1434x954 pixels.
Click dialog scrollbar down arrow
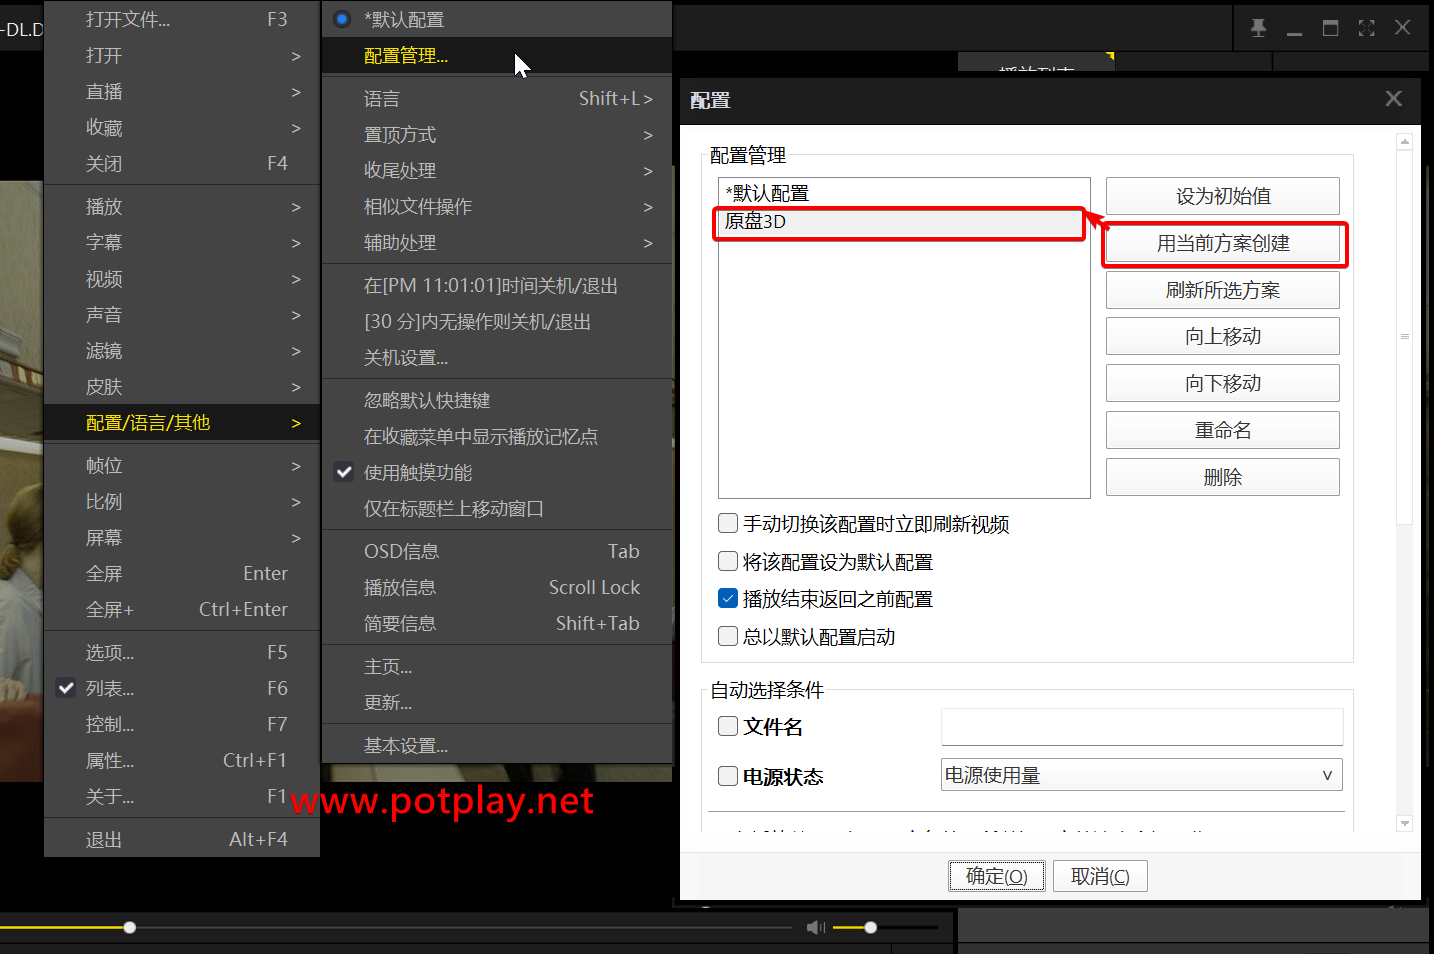1405,823
